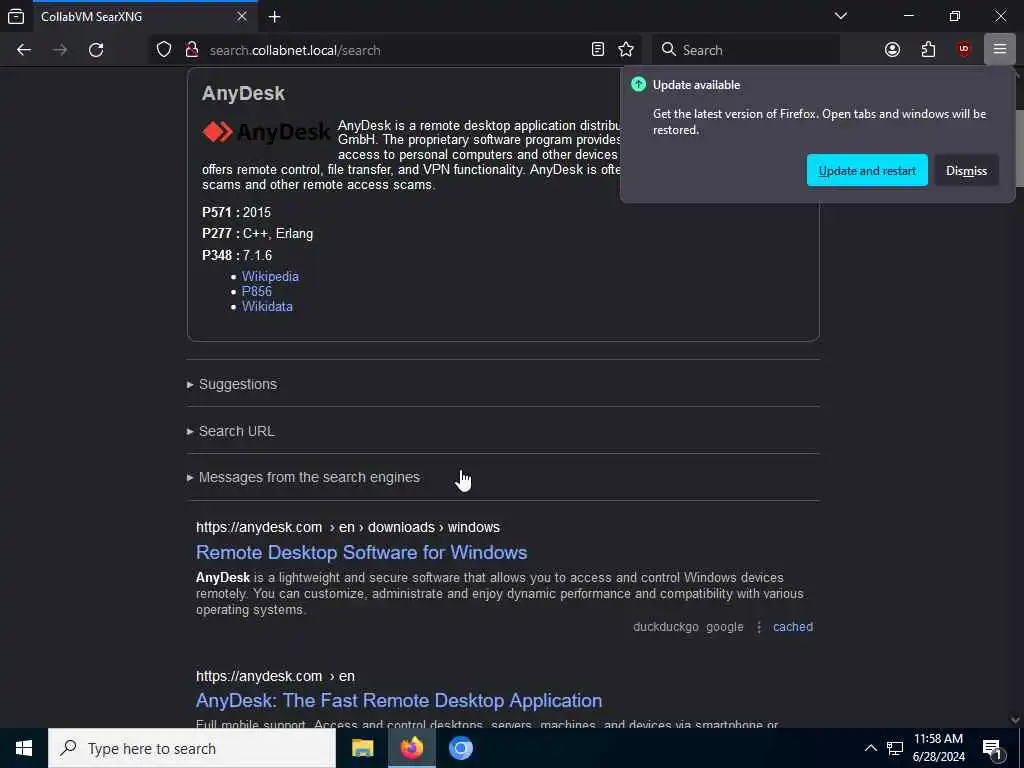Open the uBlock Origin extension icon
This screenshot has height=768, width=1024.
(964, 50)
